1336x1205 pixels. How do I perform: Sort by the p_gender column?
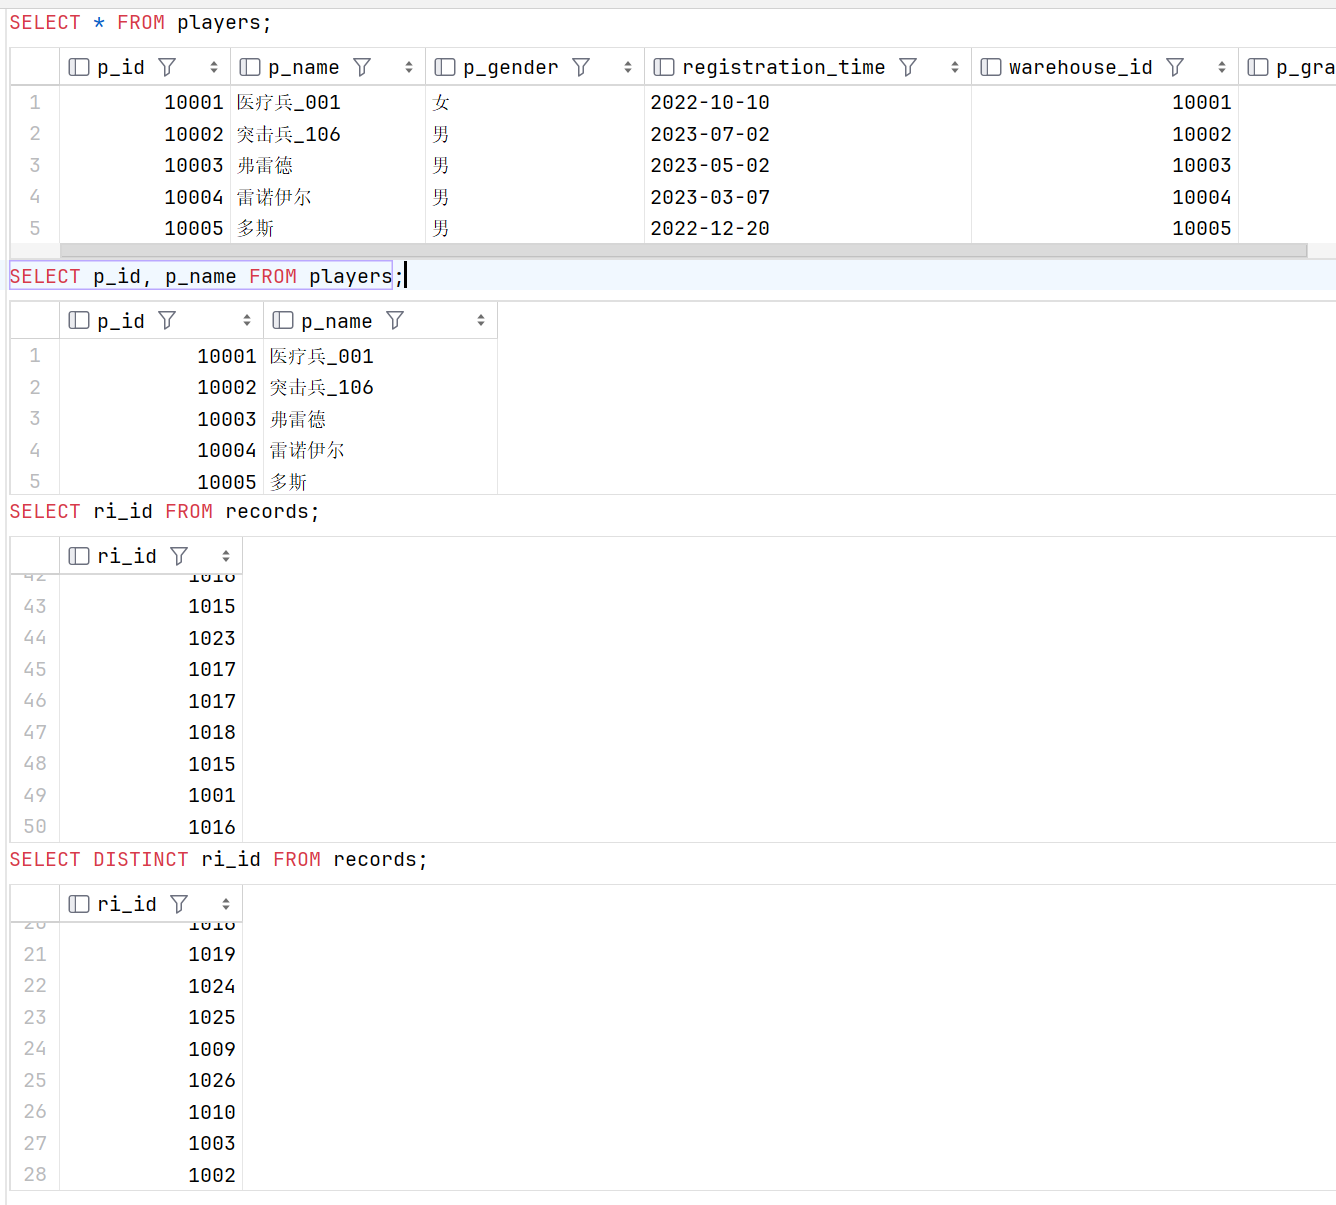tap(628, 67)
